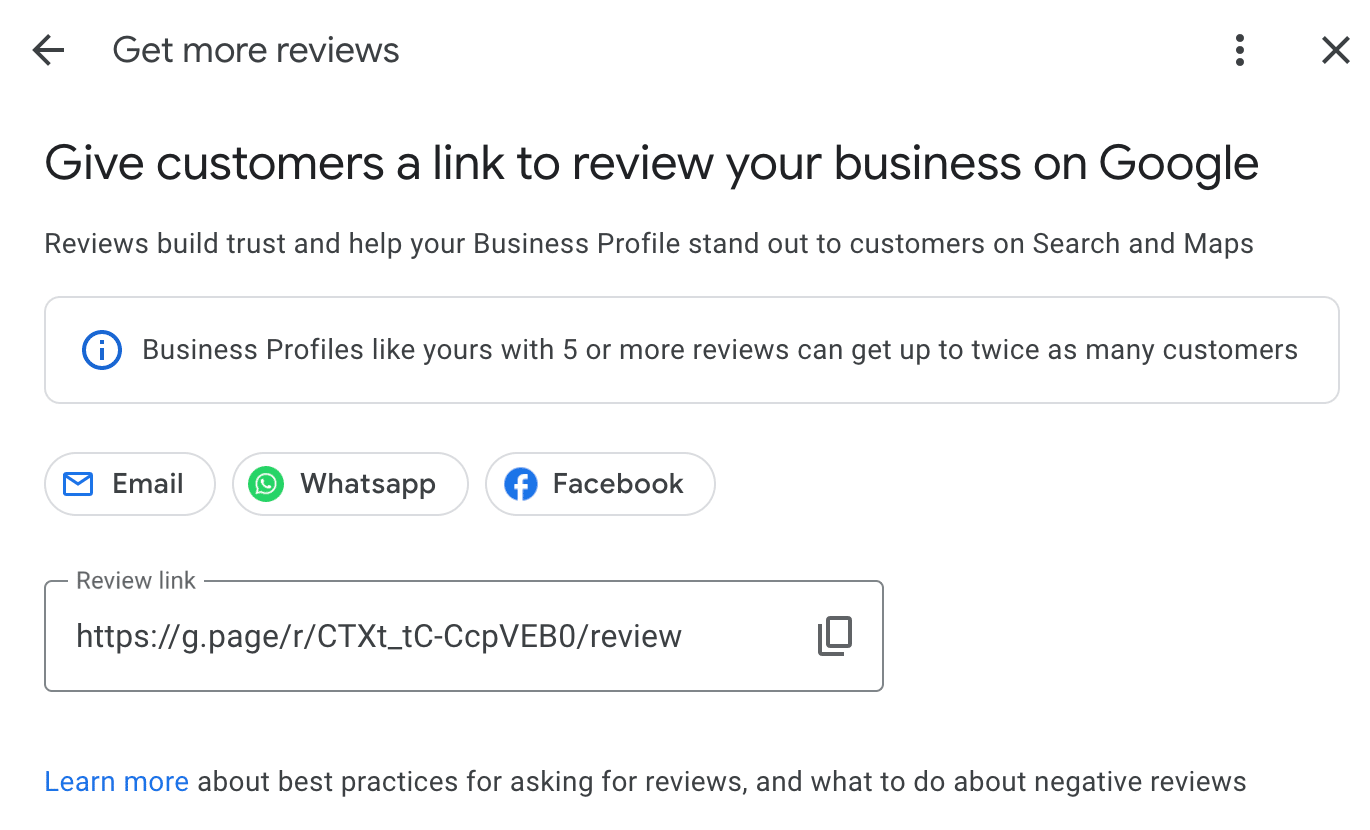
Task: Click the blue info circle icon
Action: point(101,350)
